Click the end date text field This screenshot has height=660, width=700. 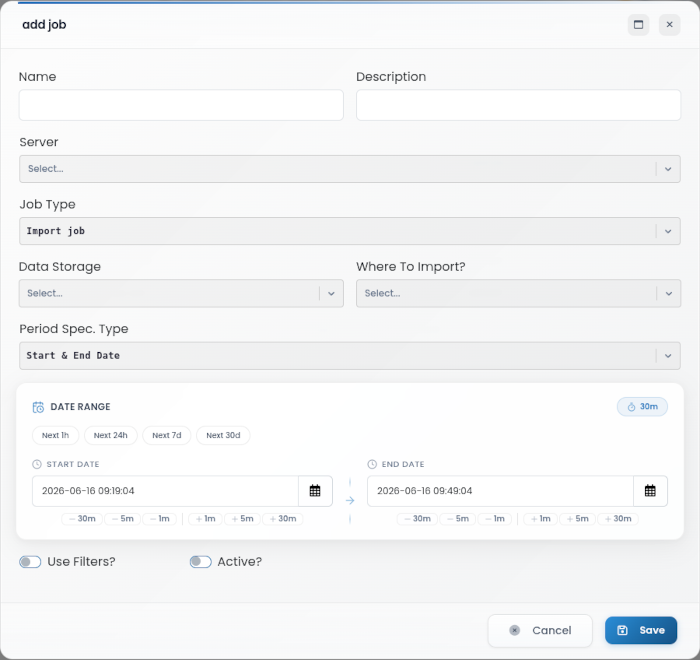click(x=500, y=491)
